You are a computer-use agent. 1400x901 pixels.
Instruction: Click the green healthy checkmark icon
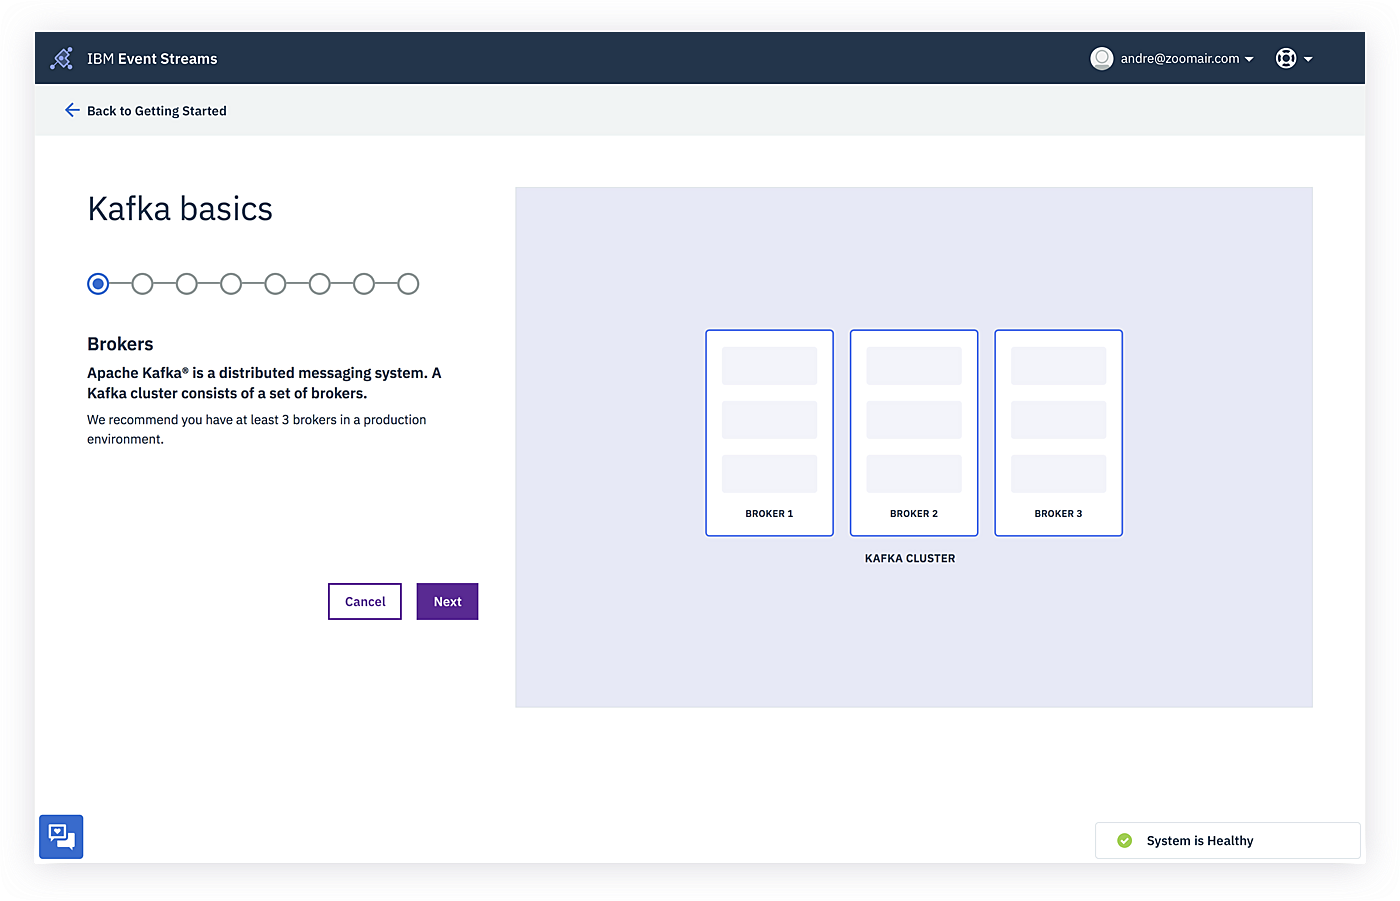click(1125, 841)
